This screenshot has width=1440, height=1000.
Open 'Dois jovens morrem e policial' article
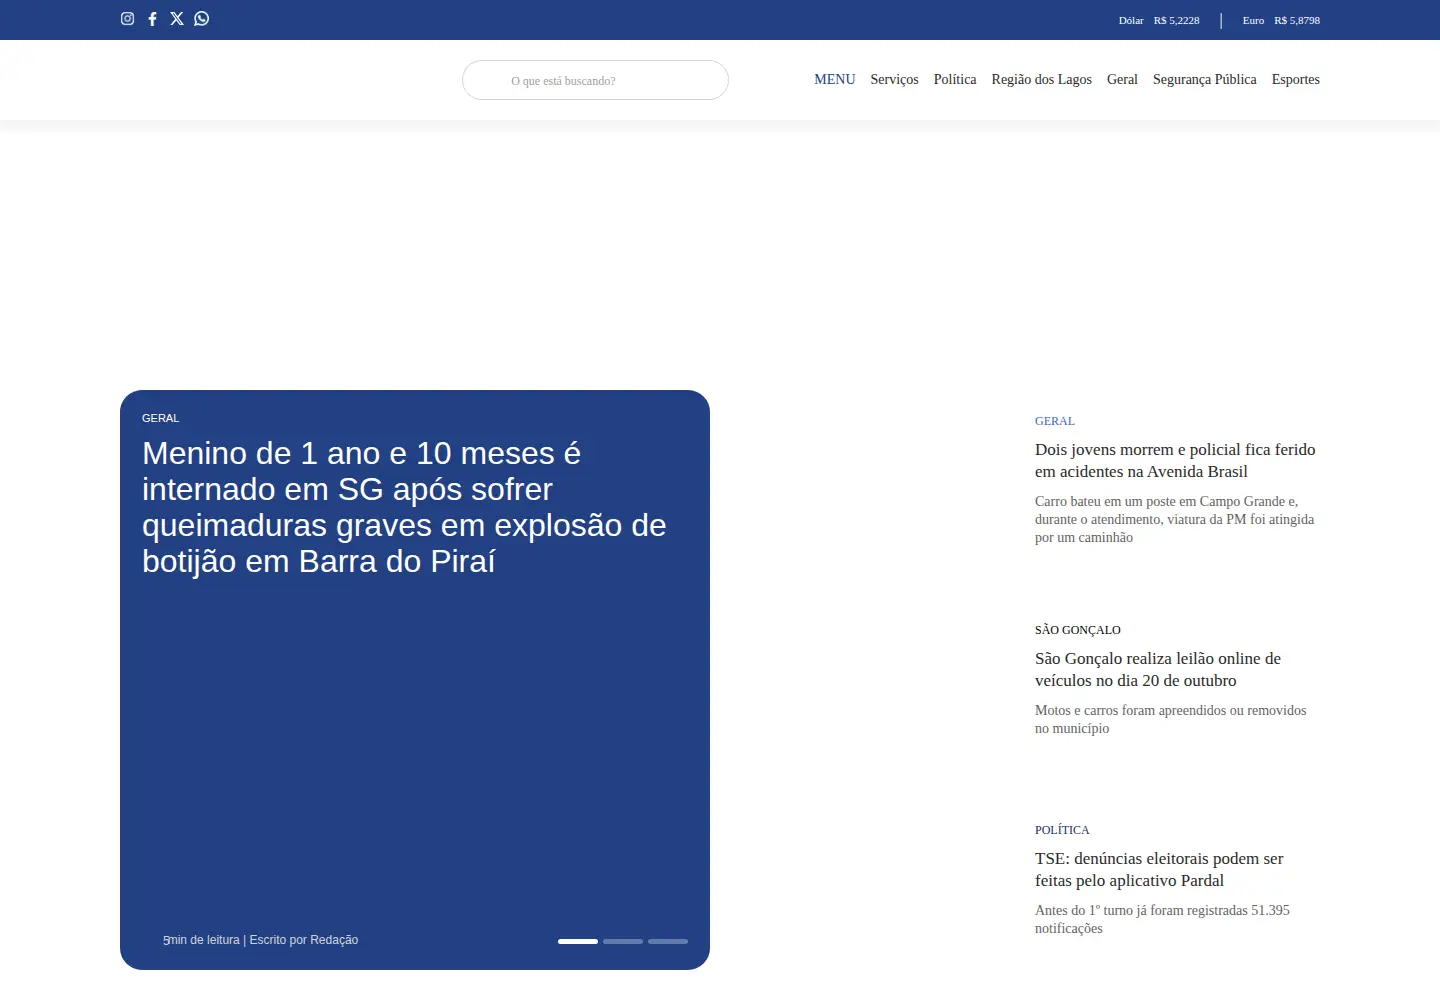tap(1175, 460)
